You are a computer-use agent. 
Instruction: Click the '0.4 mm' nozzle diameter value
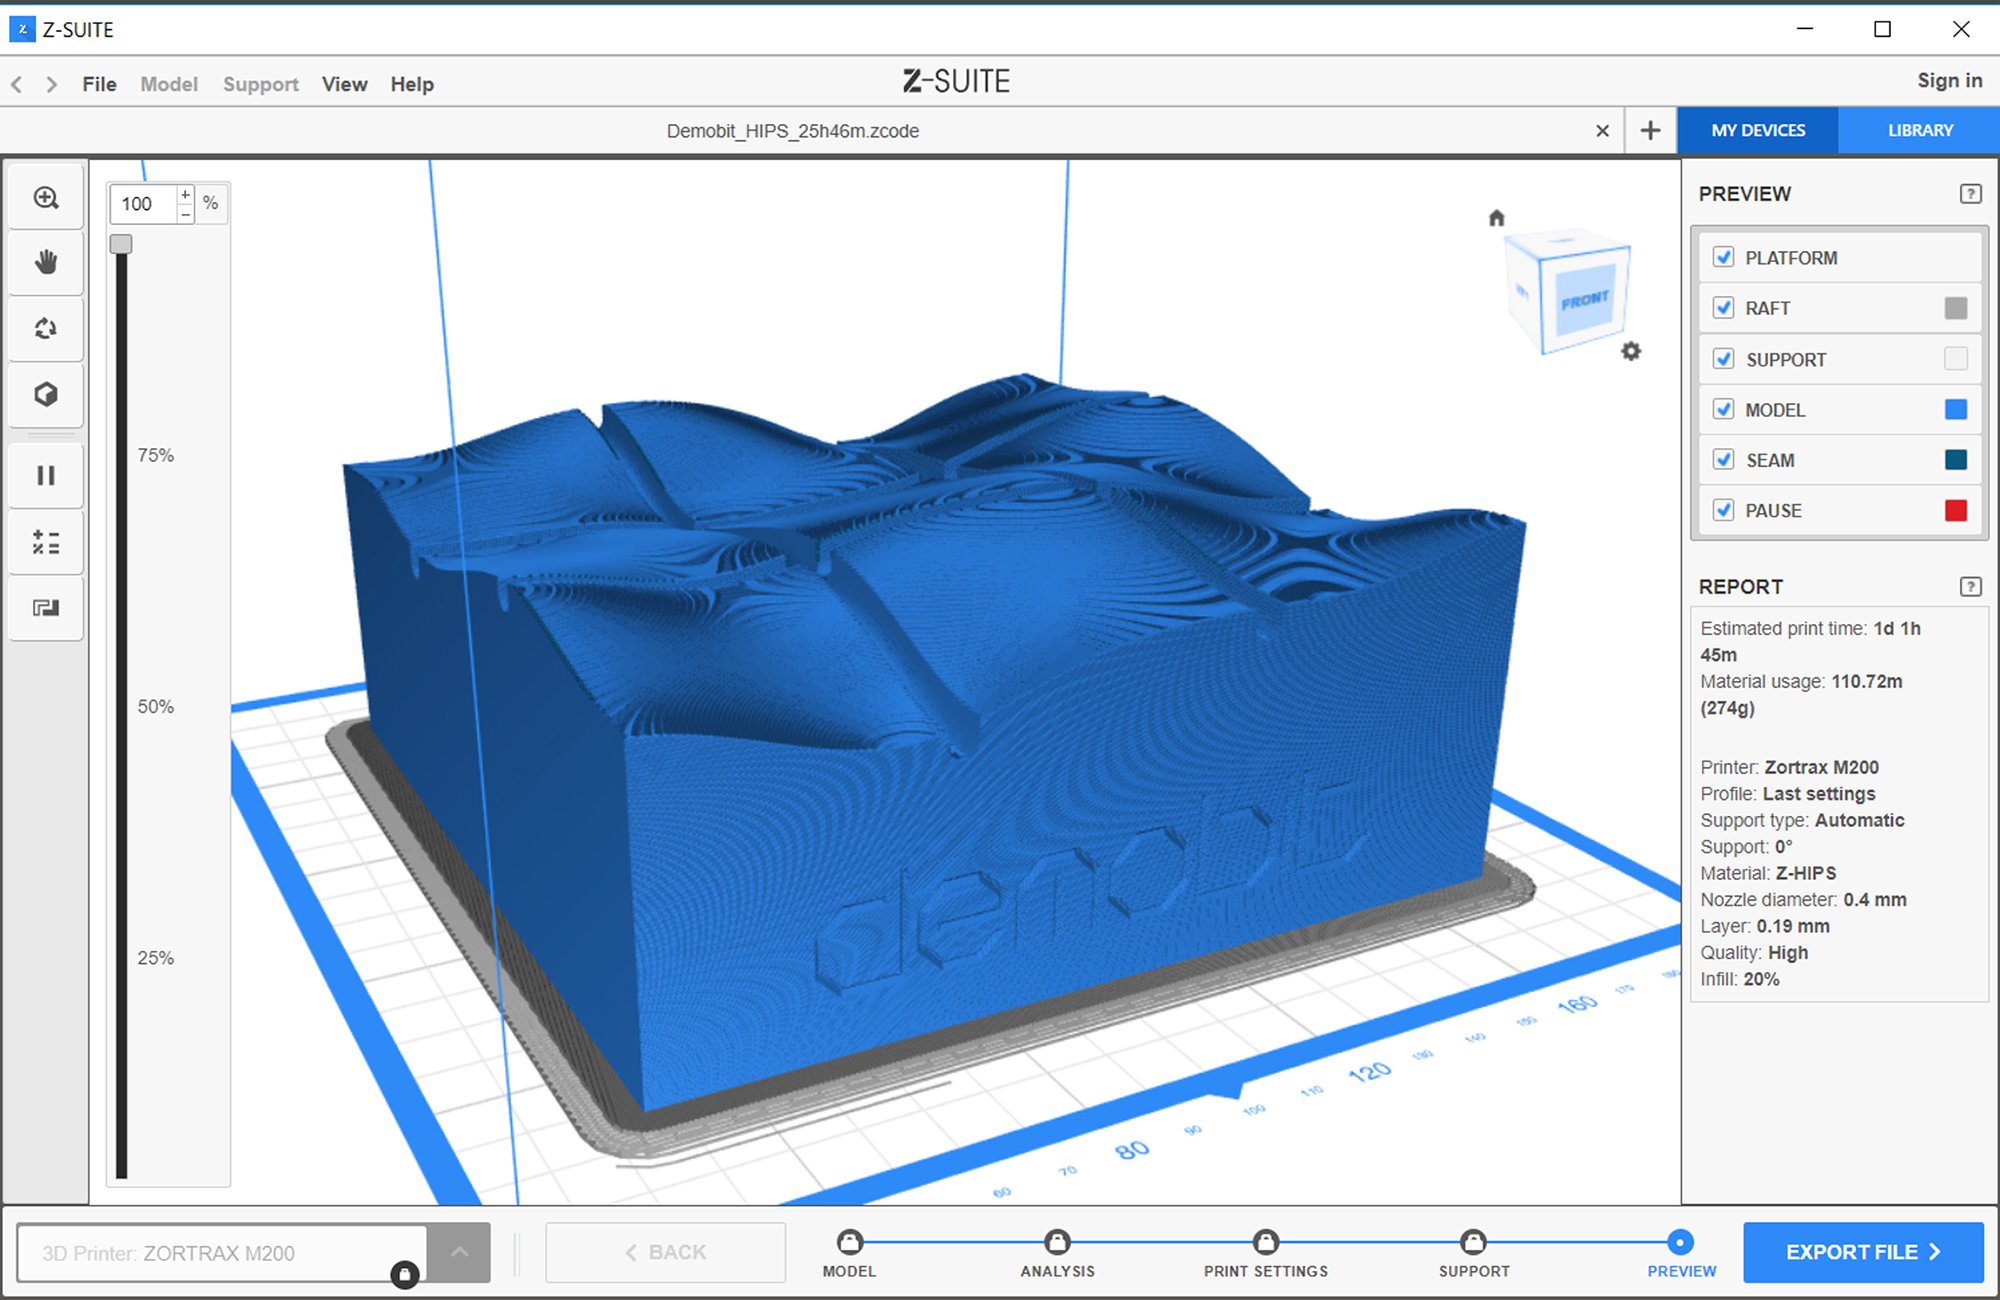(x=1875, y=899)
